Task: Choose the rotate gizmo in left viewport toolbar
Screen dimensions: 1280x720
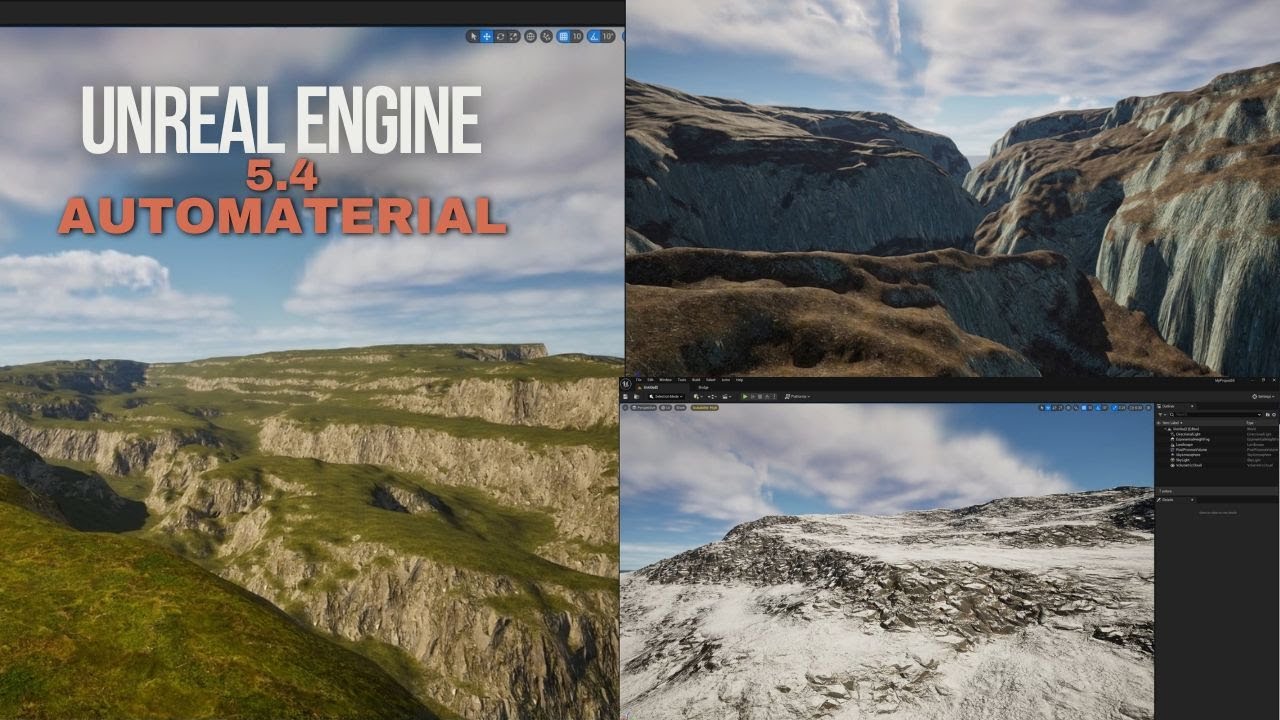Action: (x=500, y=36)
